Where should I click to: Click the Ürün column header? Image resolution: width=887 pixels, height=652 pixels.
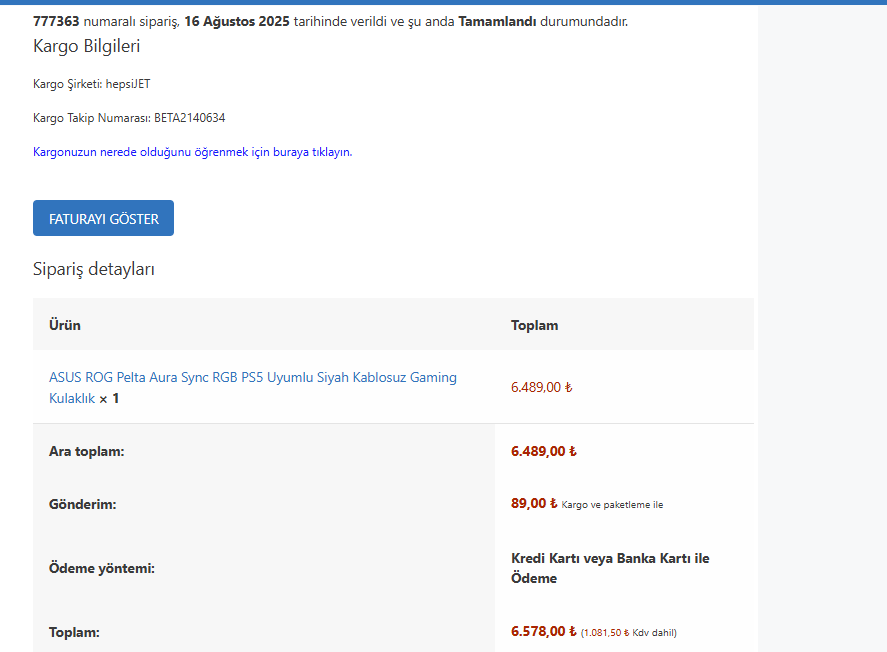[x=65, y=325]
